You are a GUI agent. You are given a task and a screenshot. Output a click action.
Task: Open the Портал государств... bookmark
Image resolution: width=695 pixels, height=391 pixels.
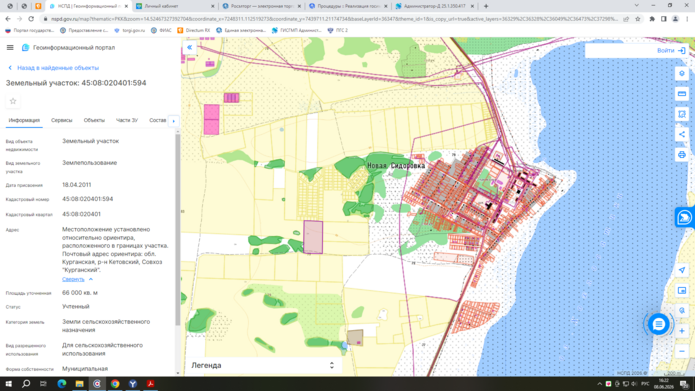click(29, 31)
